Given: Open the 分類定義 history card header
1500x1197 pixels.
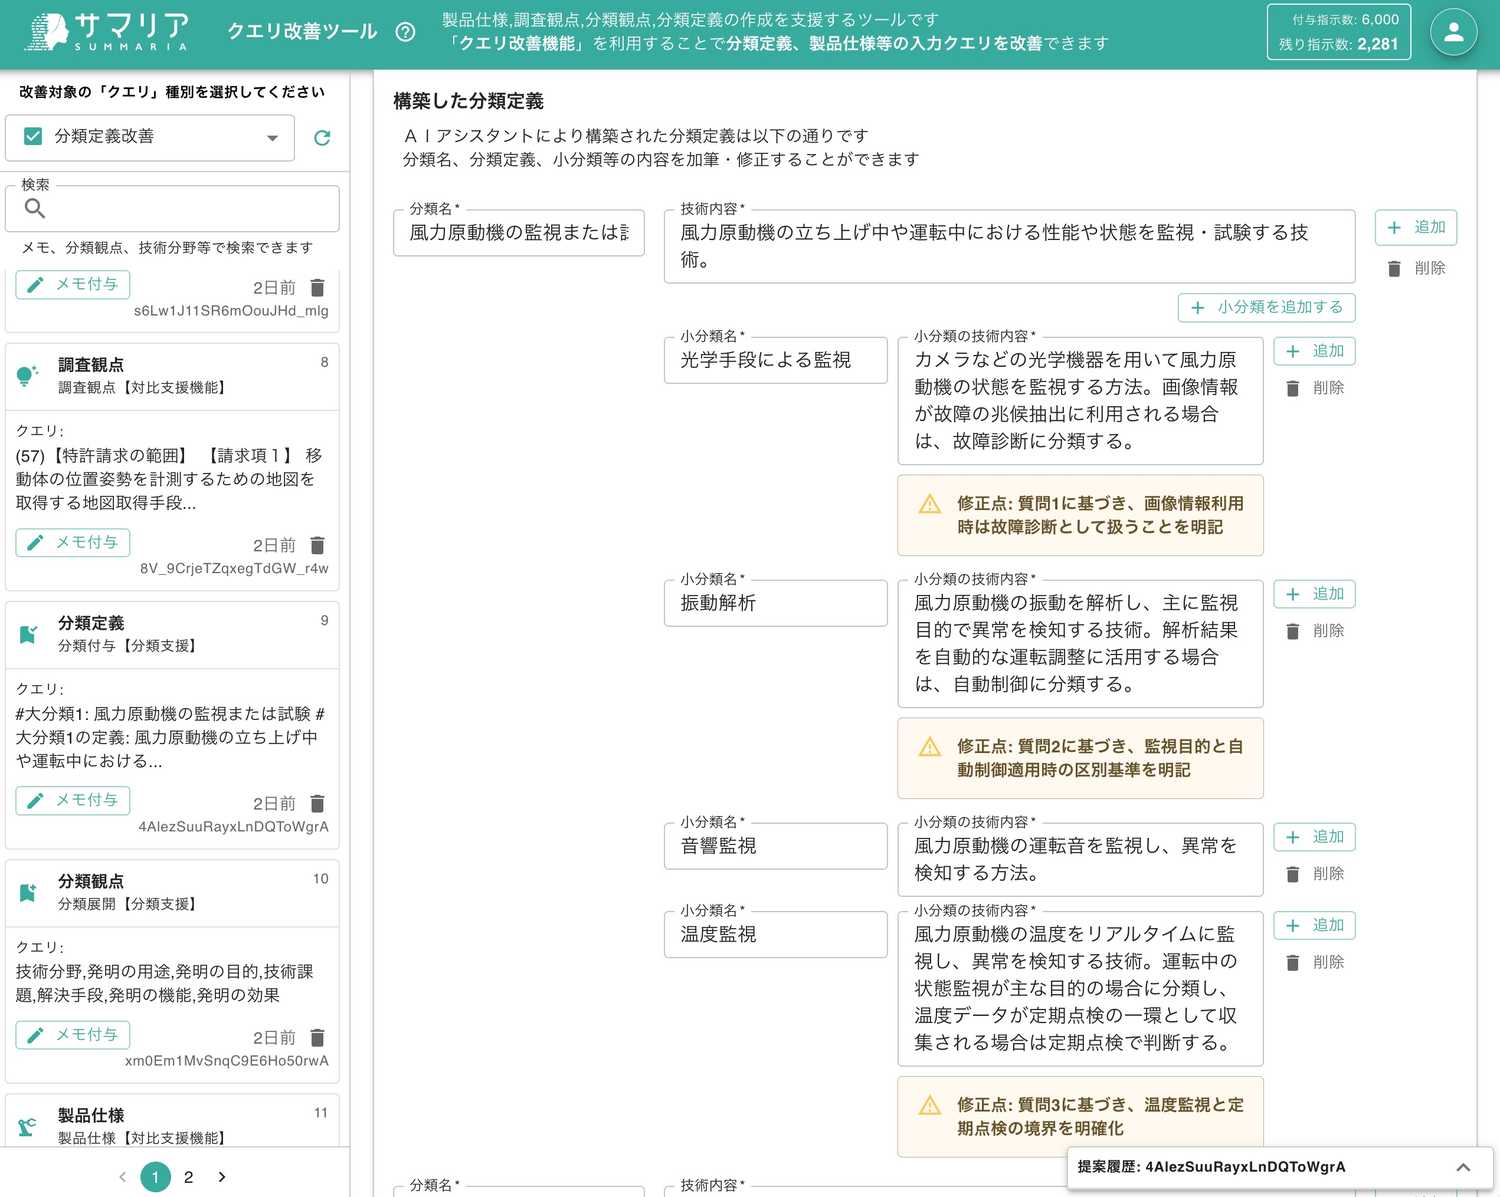Looking at the screenshot, I should pos(172,634).
